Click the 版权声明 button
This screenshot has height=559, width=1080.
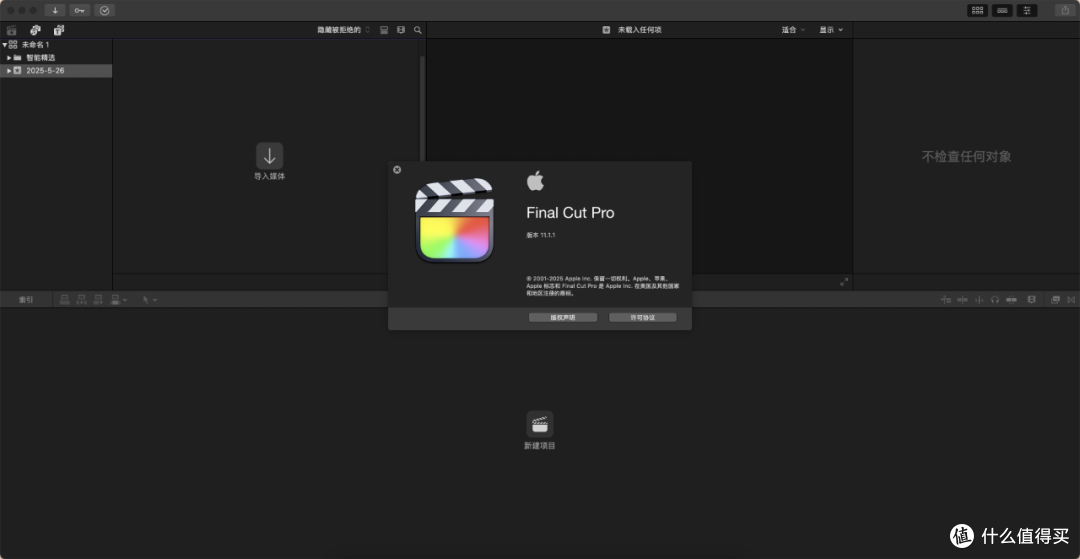click(563, 317)
